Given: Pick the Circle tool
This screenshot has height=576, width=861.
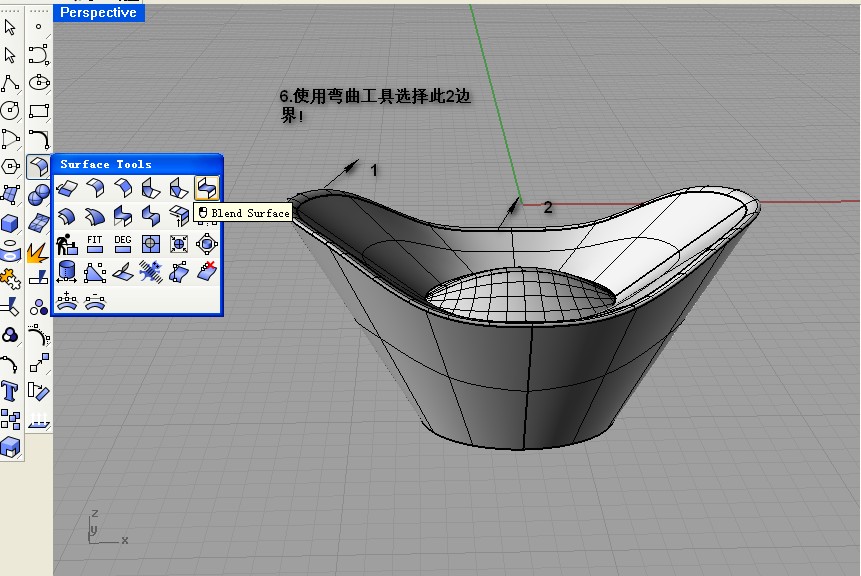Looking at the screenshot, I should click(x=10, y=111).
